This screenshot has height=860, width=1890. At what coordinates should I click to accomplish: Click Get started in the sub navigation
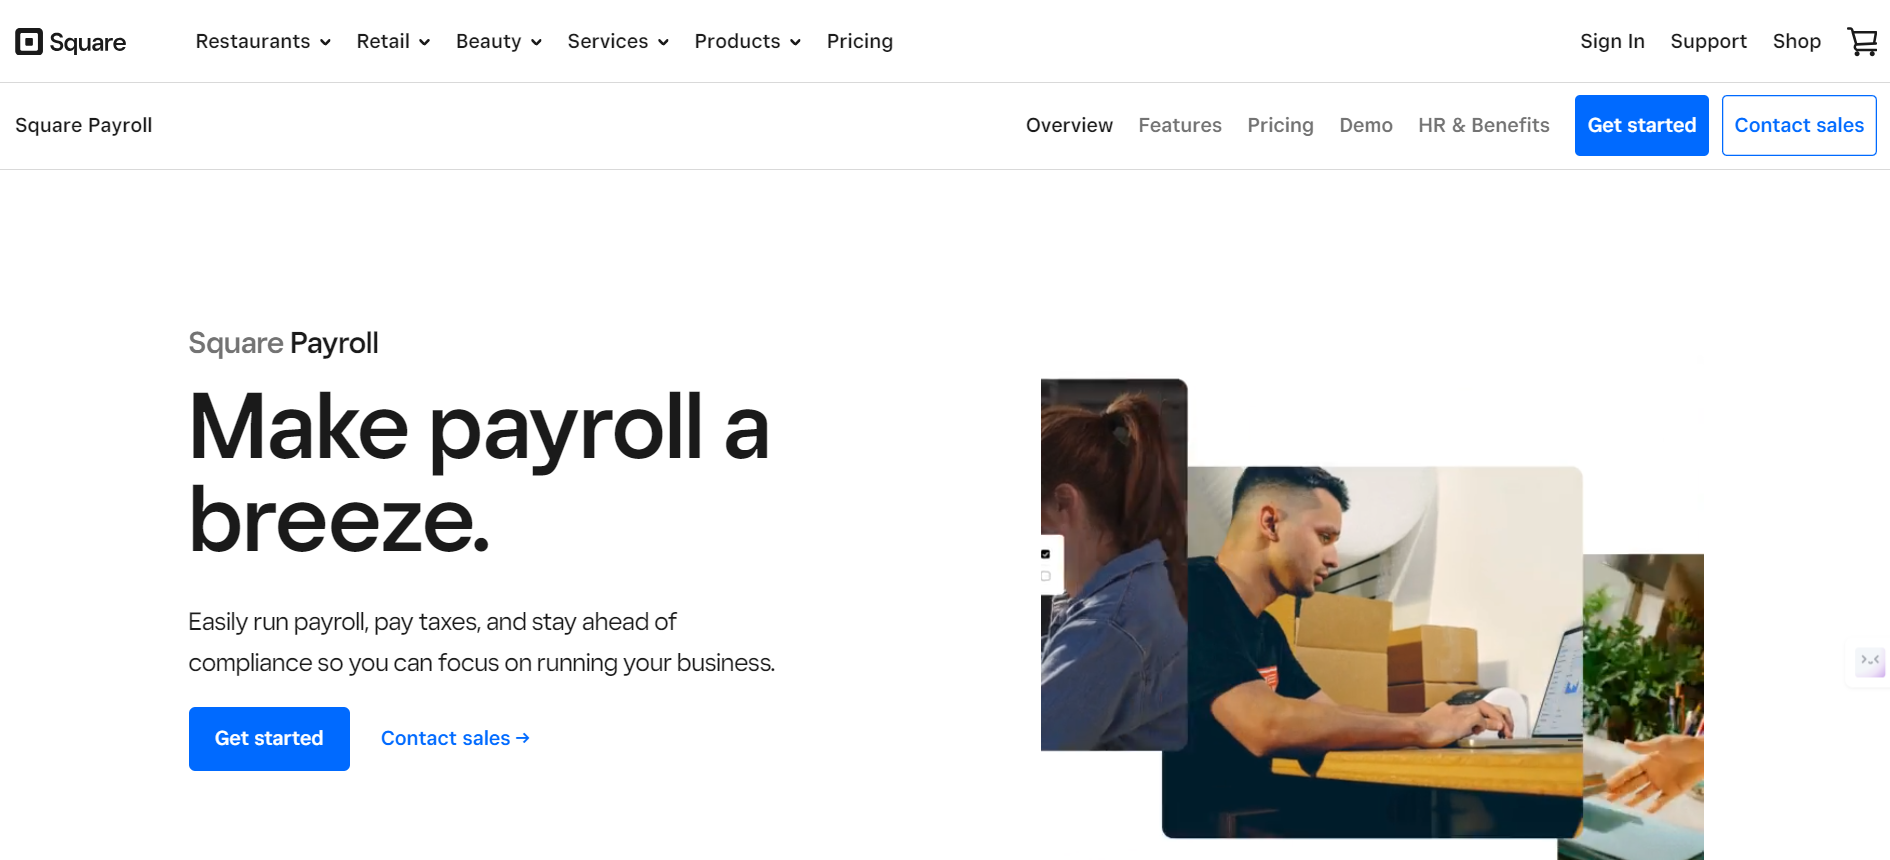tap(1642, 125)
